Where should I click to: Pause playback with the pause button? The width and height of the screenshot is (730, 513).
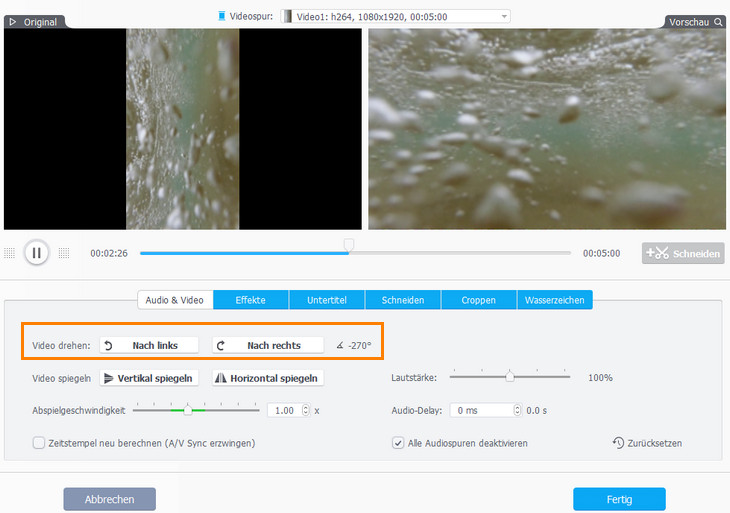(37, 253)
